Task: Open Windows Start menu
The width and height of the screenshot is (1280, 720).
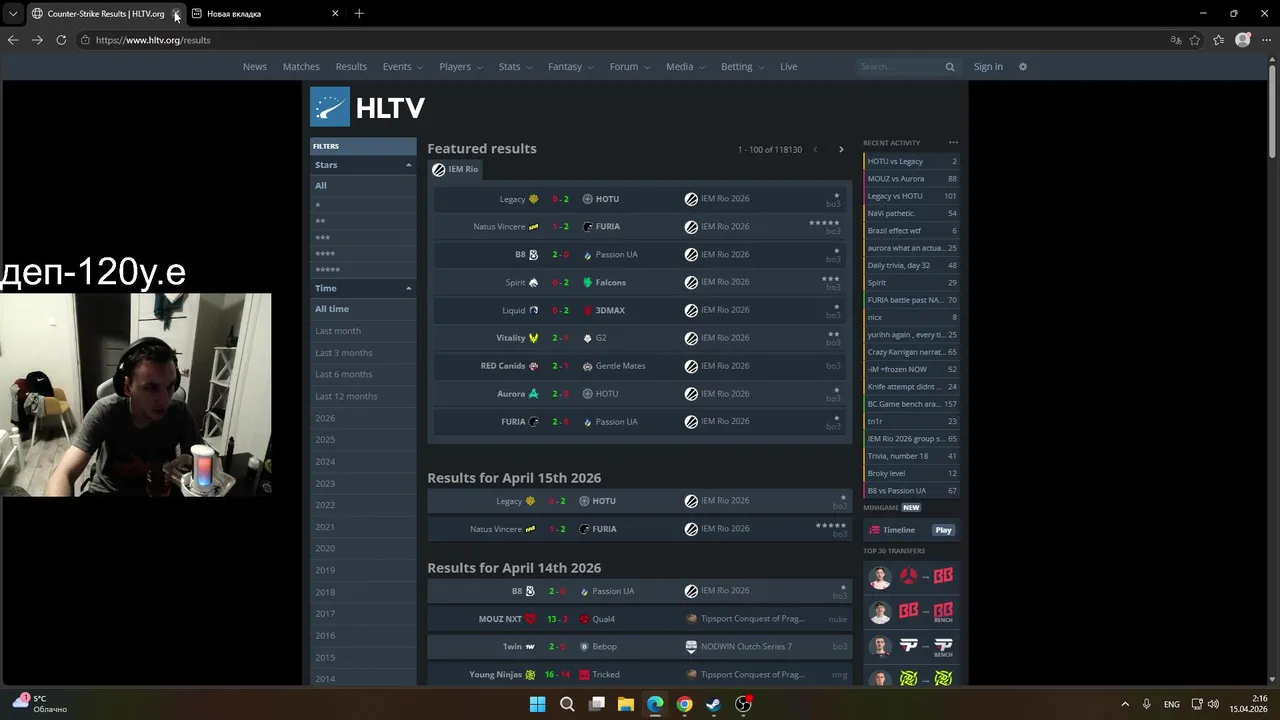Action: pos(537,704)
